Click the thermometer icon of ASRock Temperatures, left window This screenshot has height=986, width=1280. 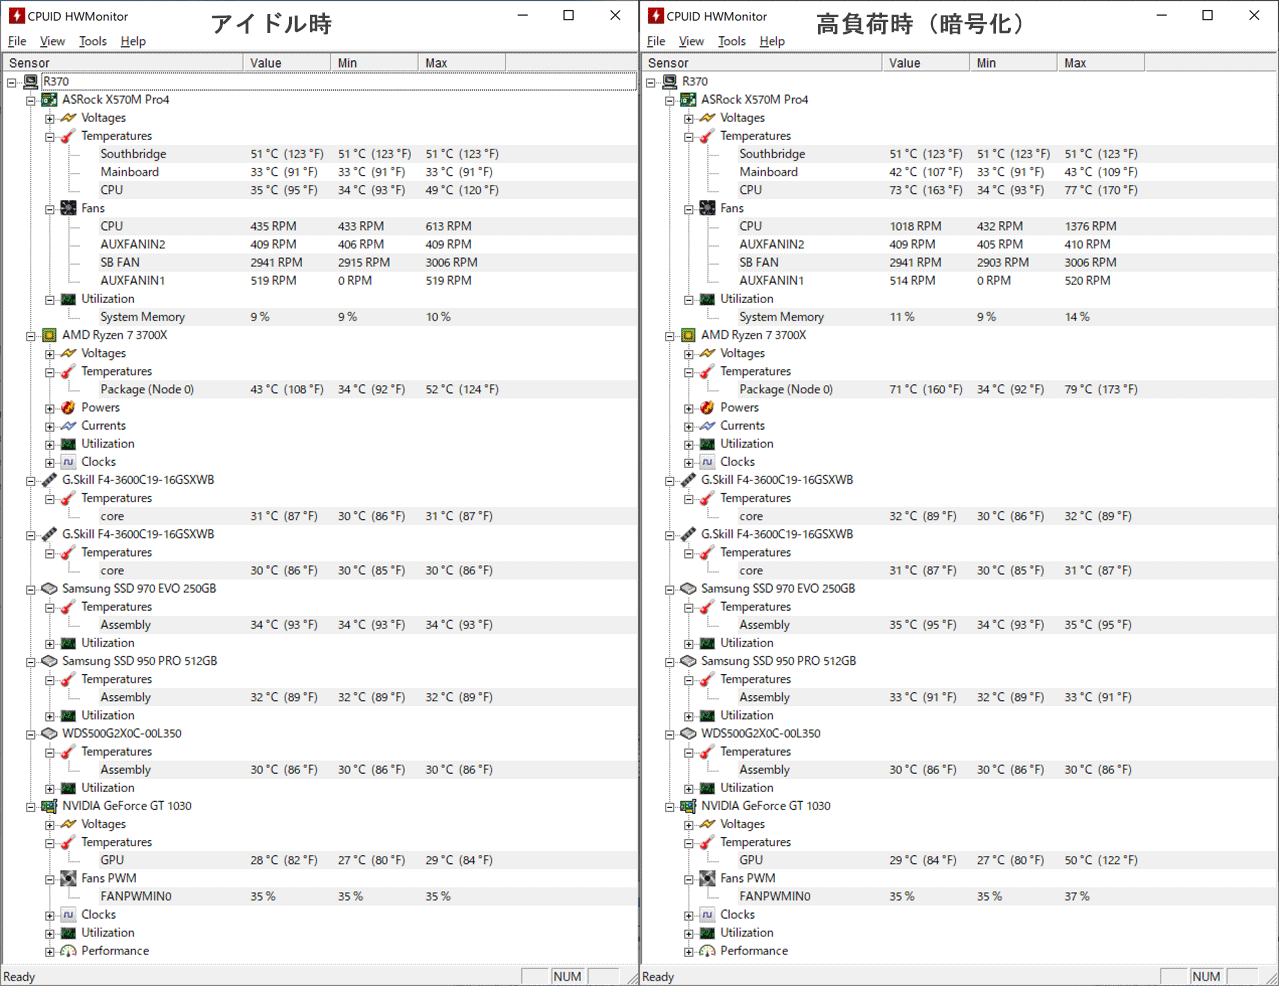coord(68,136)
